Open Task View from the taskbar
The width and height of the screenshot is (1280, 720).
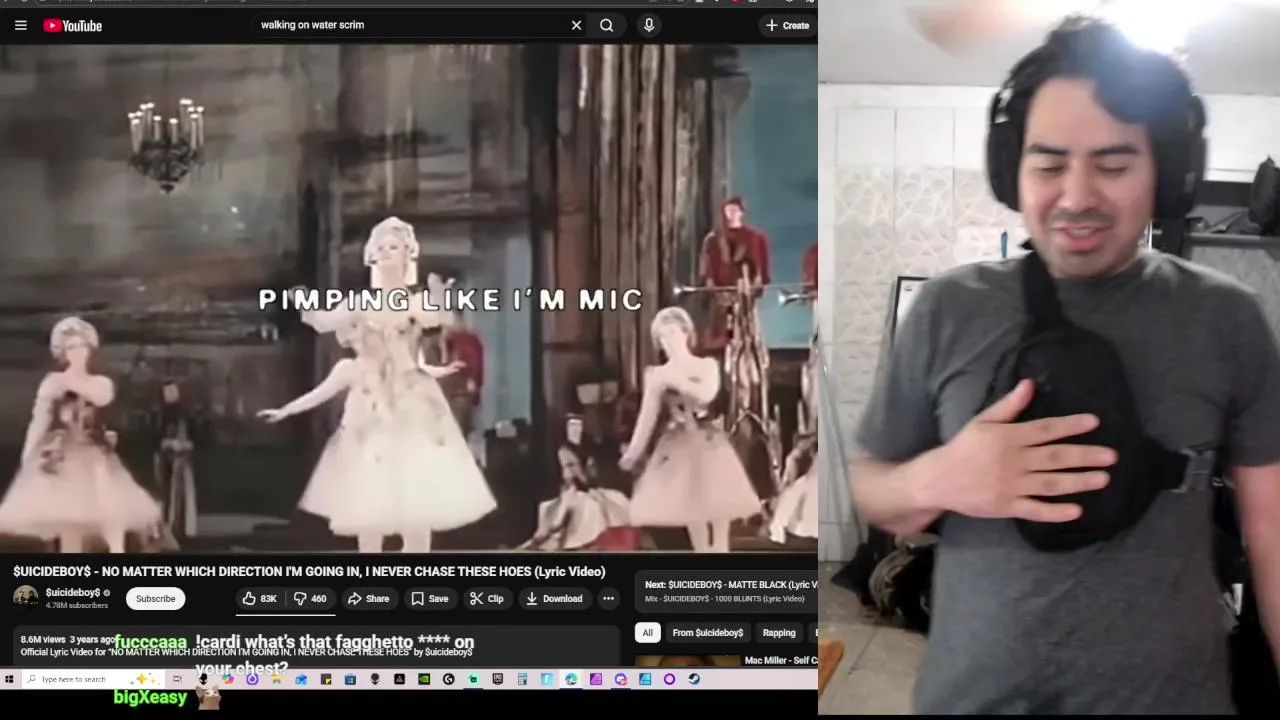tap(177, 679)
